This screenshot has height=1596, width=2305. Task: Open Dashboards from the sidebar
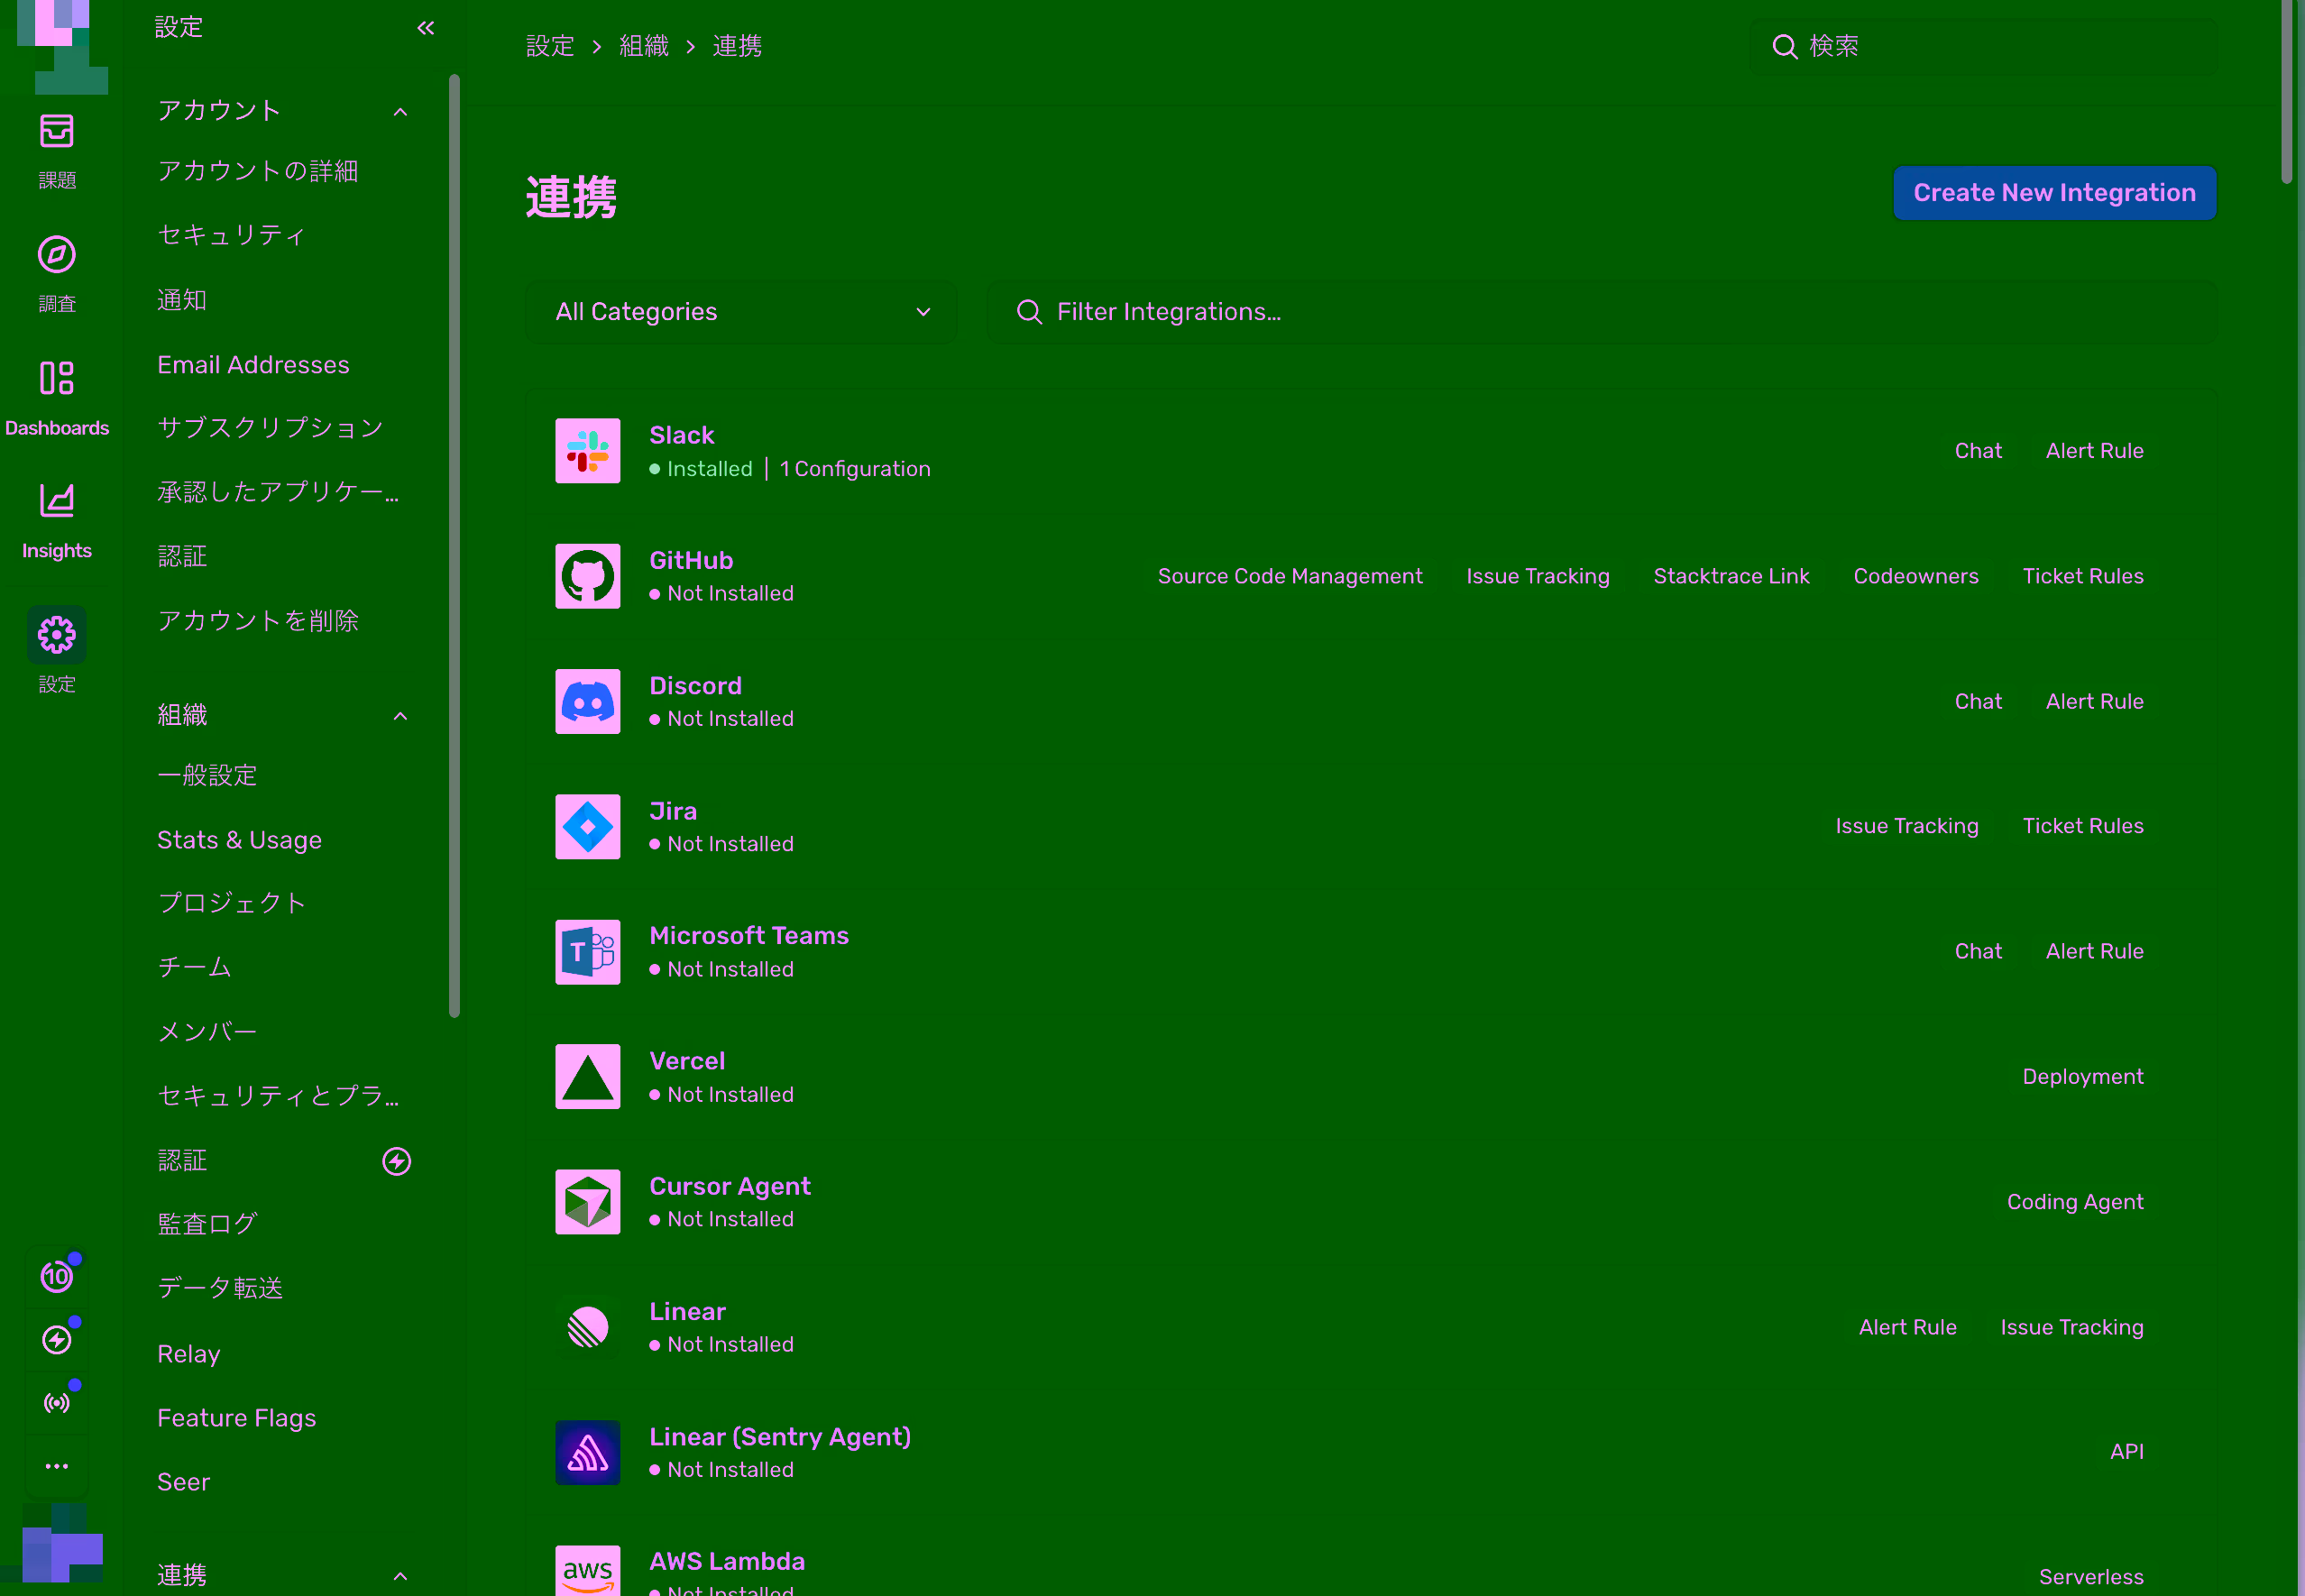click(x=56, y=378)
